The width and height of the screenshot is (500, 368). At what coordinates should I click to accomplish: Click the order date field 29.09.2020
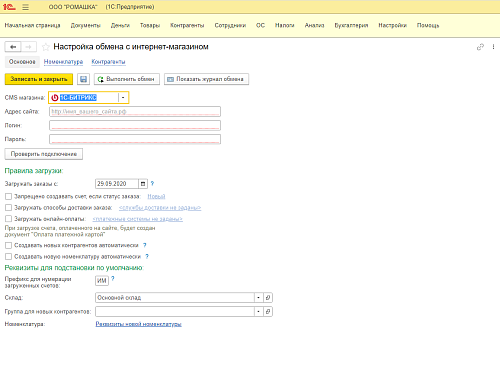pyautogui.click(x=117, y=184)
